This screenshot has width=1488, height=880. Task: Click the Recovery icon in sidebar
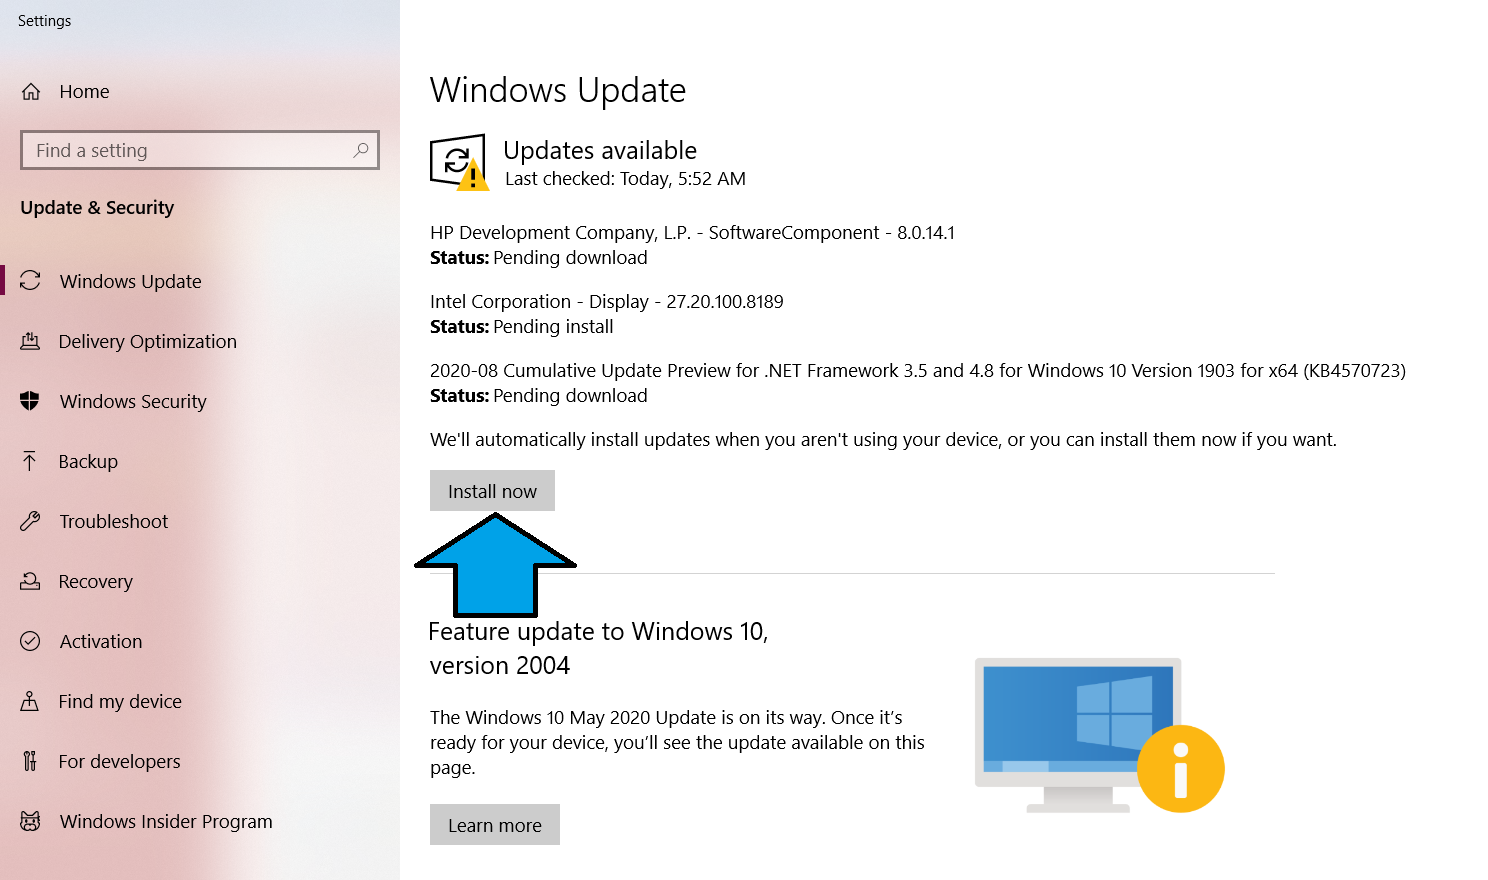click(30, 581)
